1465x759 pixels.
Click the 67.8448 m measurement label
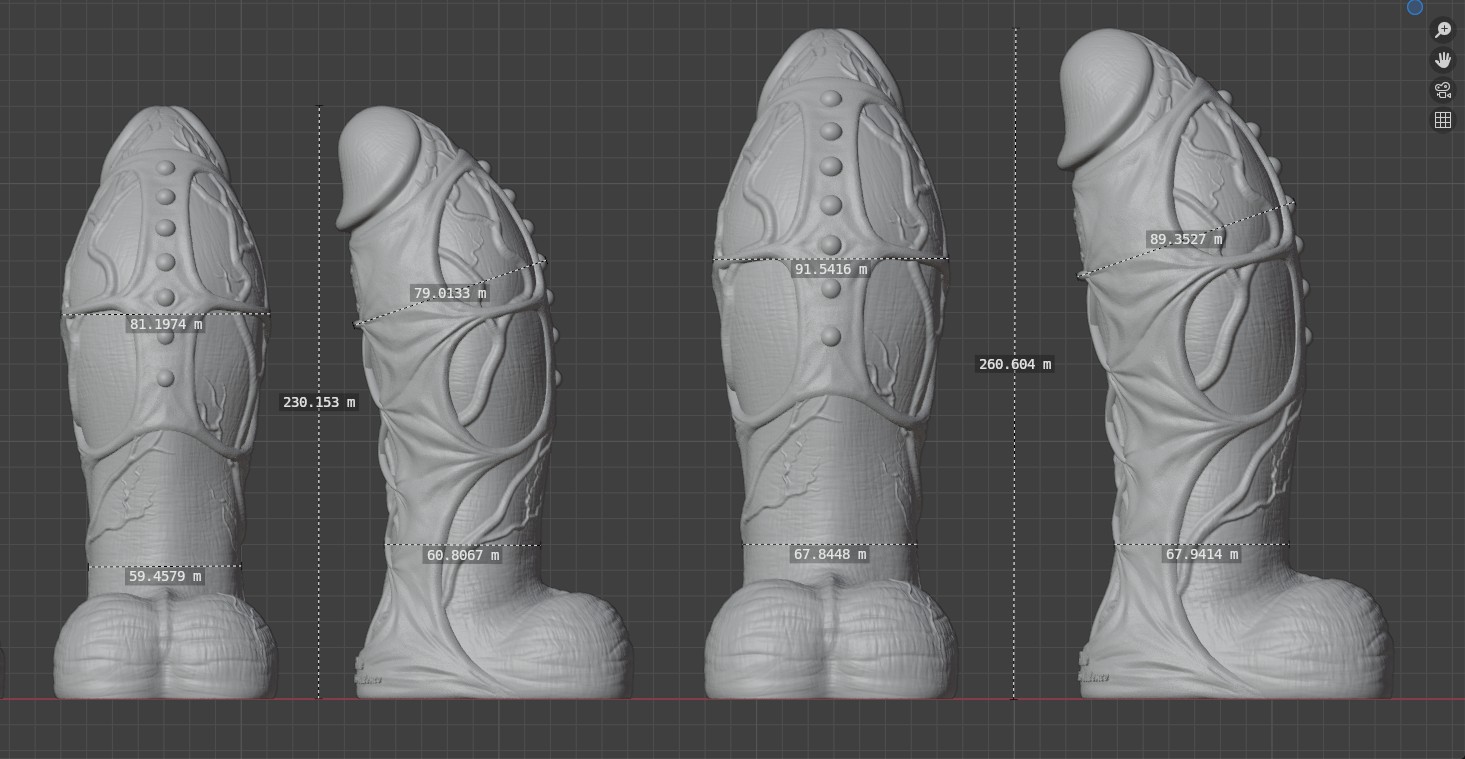tap(830, 554)
